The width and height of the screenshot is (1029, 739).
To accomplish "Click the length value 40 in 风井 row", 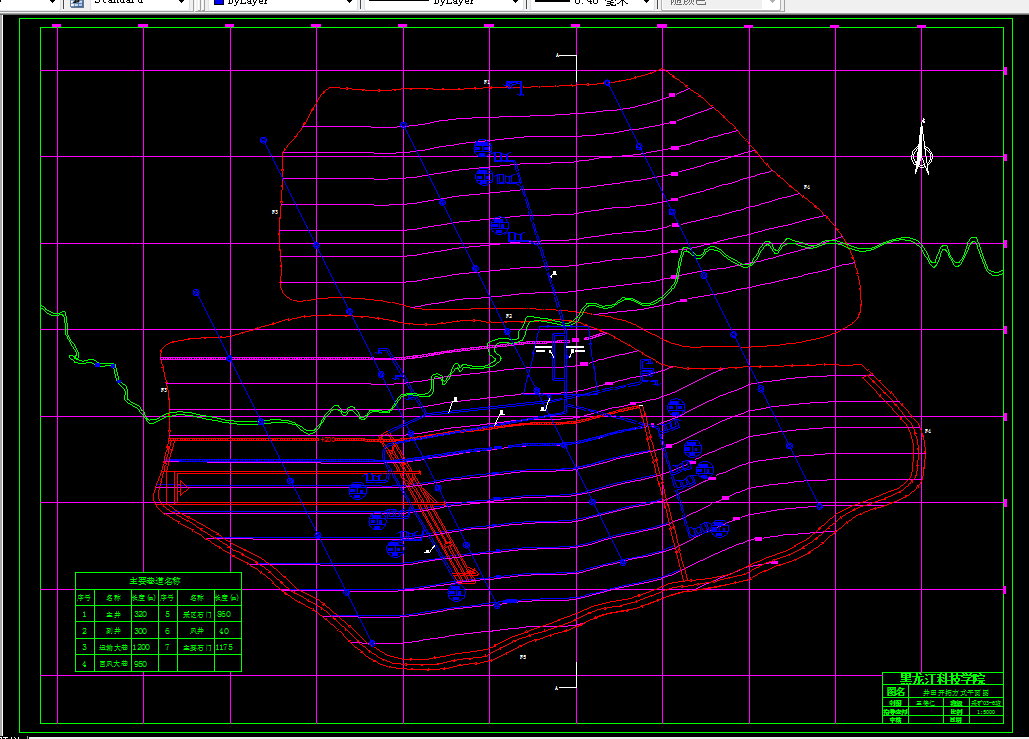I will tap(224, 631).
